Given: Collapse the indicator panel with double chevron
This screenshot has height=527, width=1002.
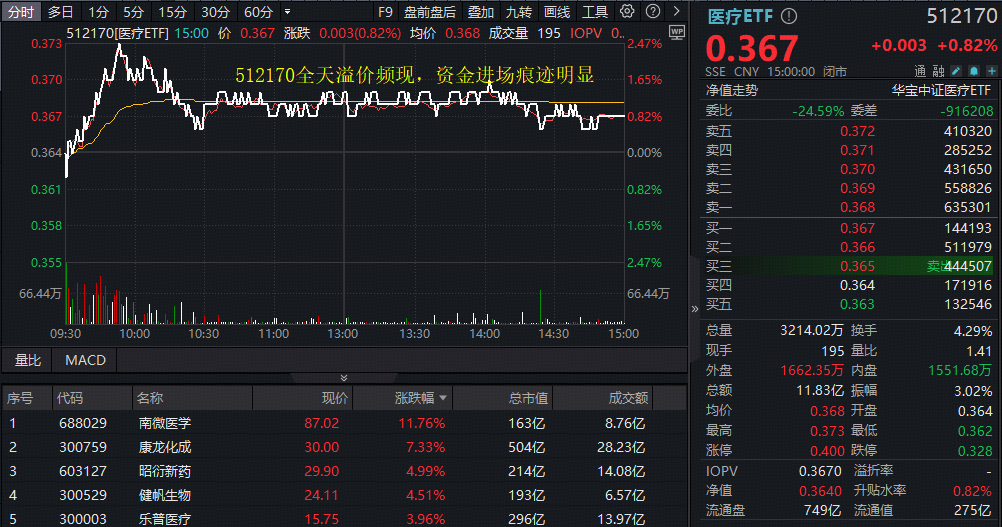Looking at the screenshot, I should click(x=344, y=378).
